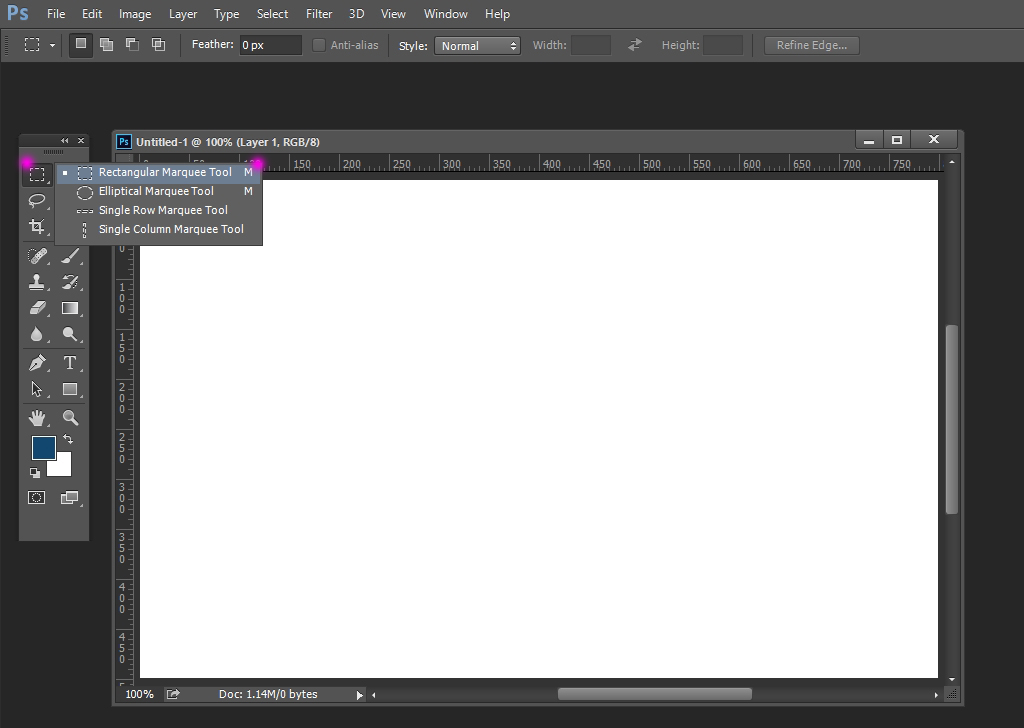Select the Dodge tool

click(70, 334)
